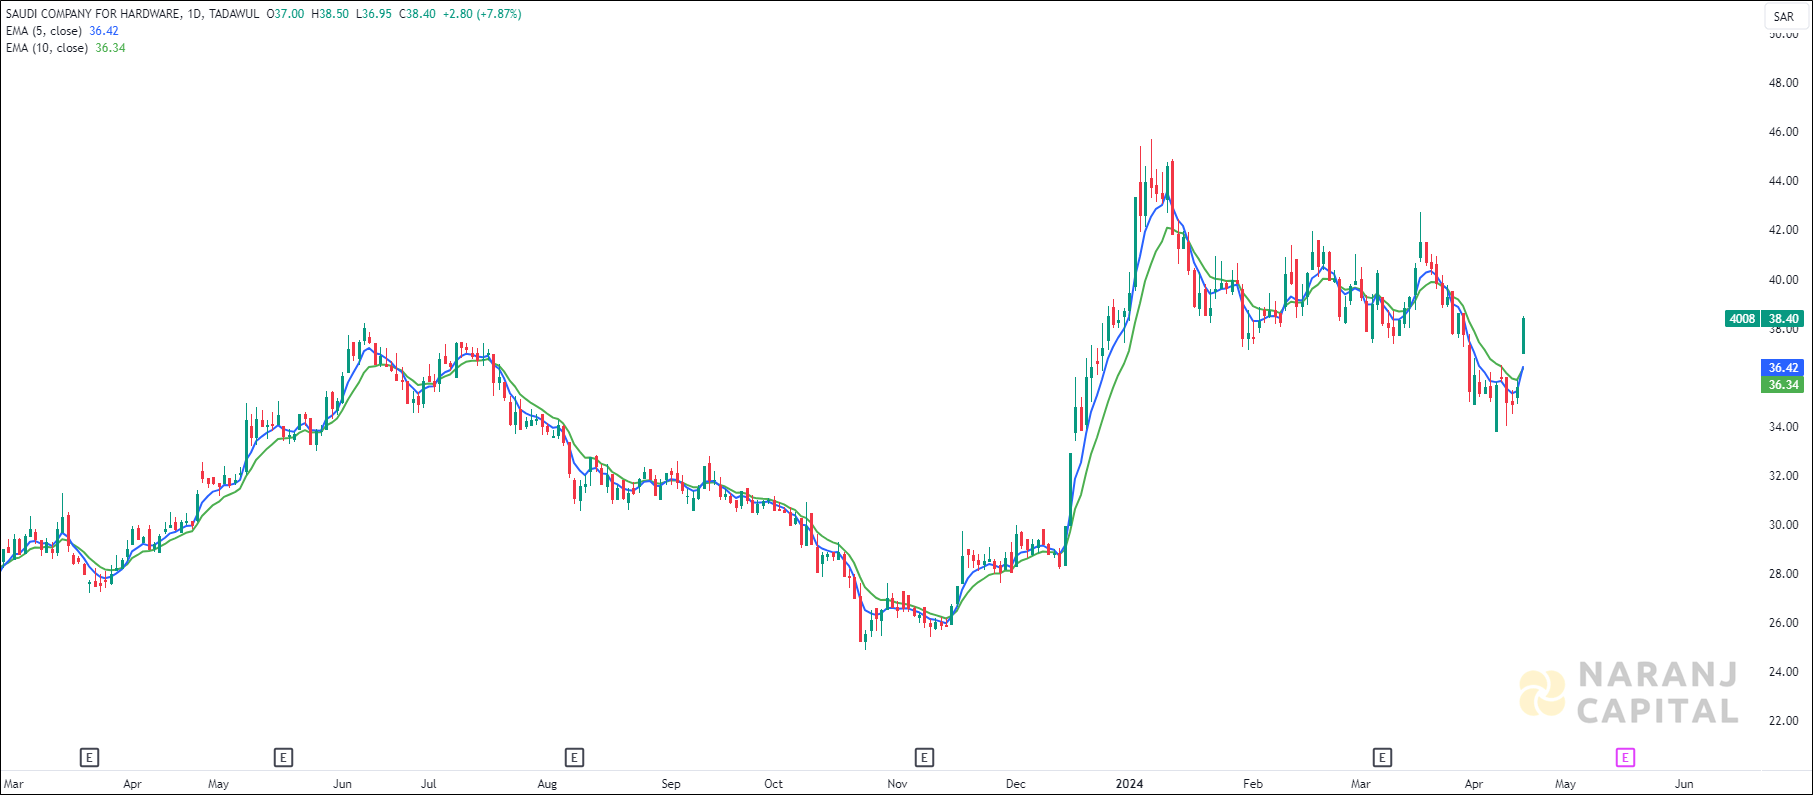This screenshot has height=795, width=1813.
Task: Click the Dec label on time axis
Action: tap(1015, 784)
